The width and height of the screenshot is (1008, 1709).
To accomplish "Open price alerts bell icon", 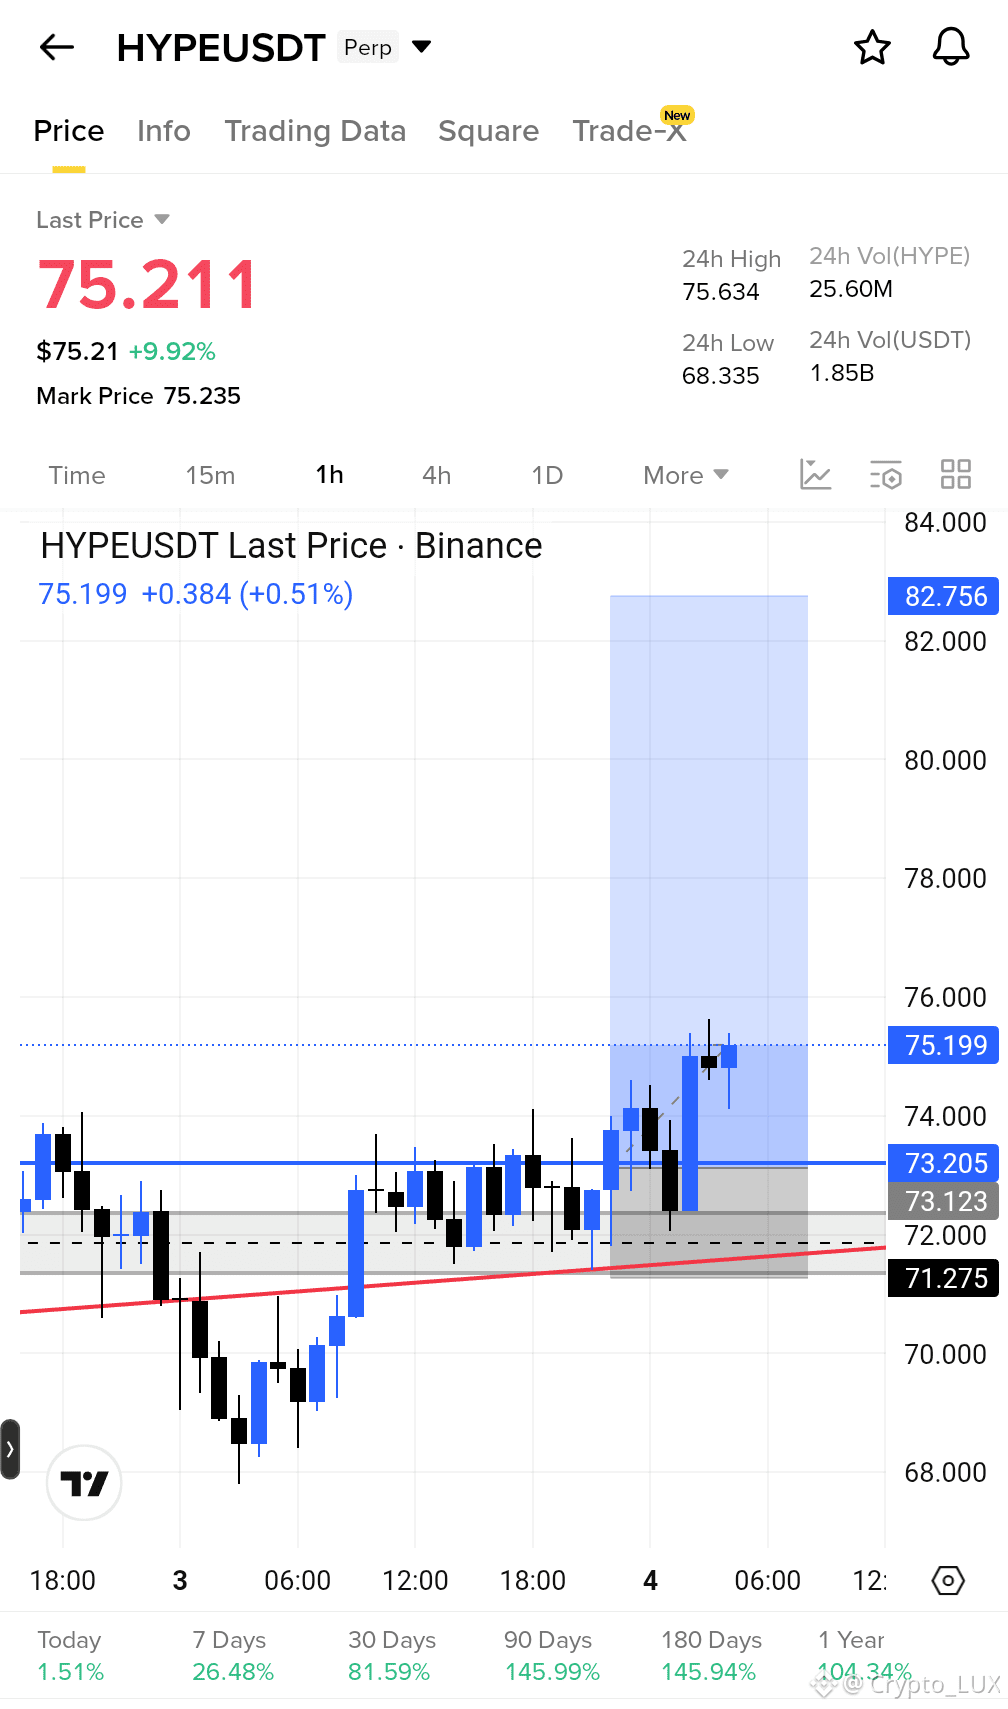I will 951,47.
